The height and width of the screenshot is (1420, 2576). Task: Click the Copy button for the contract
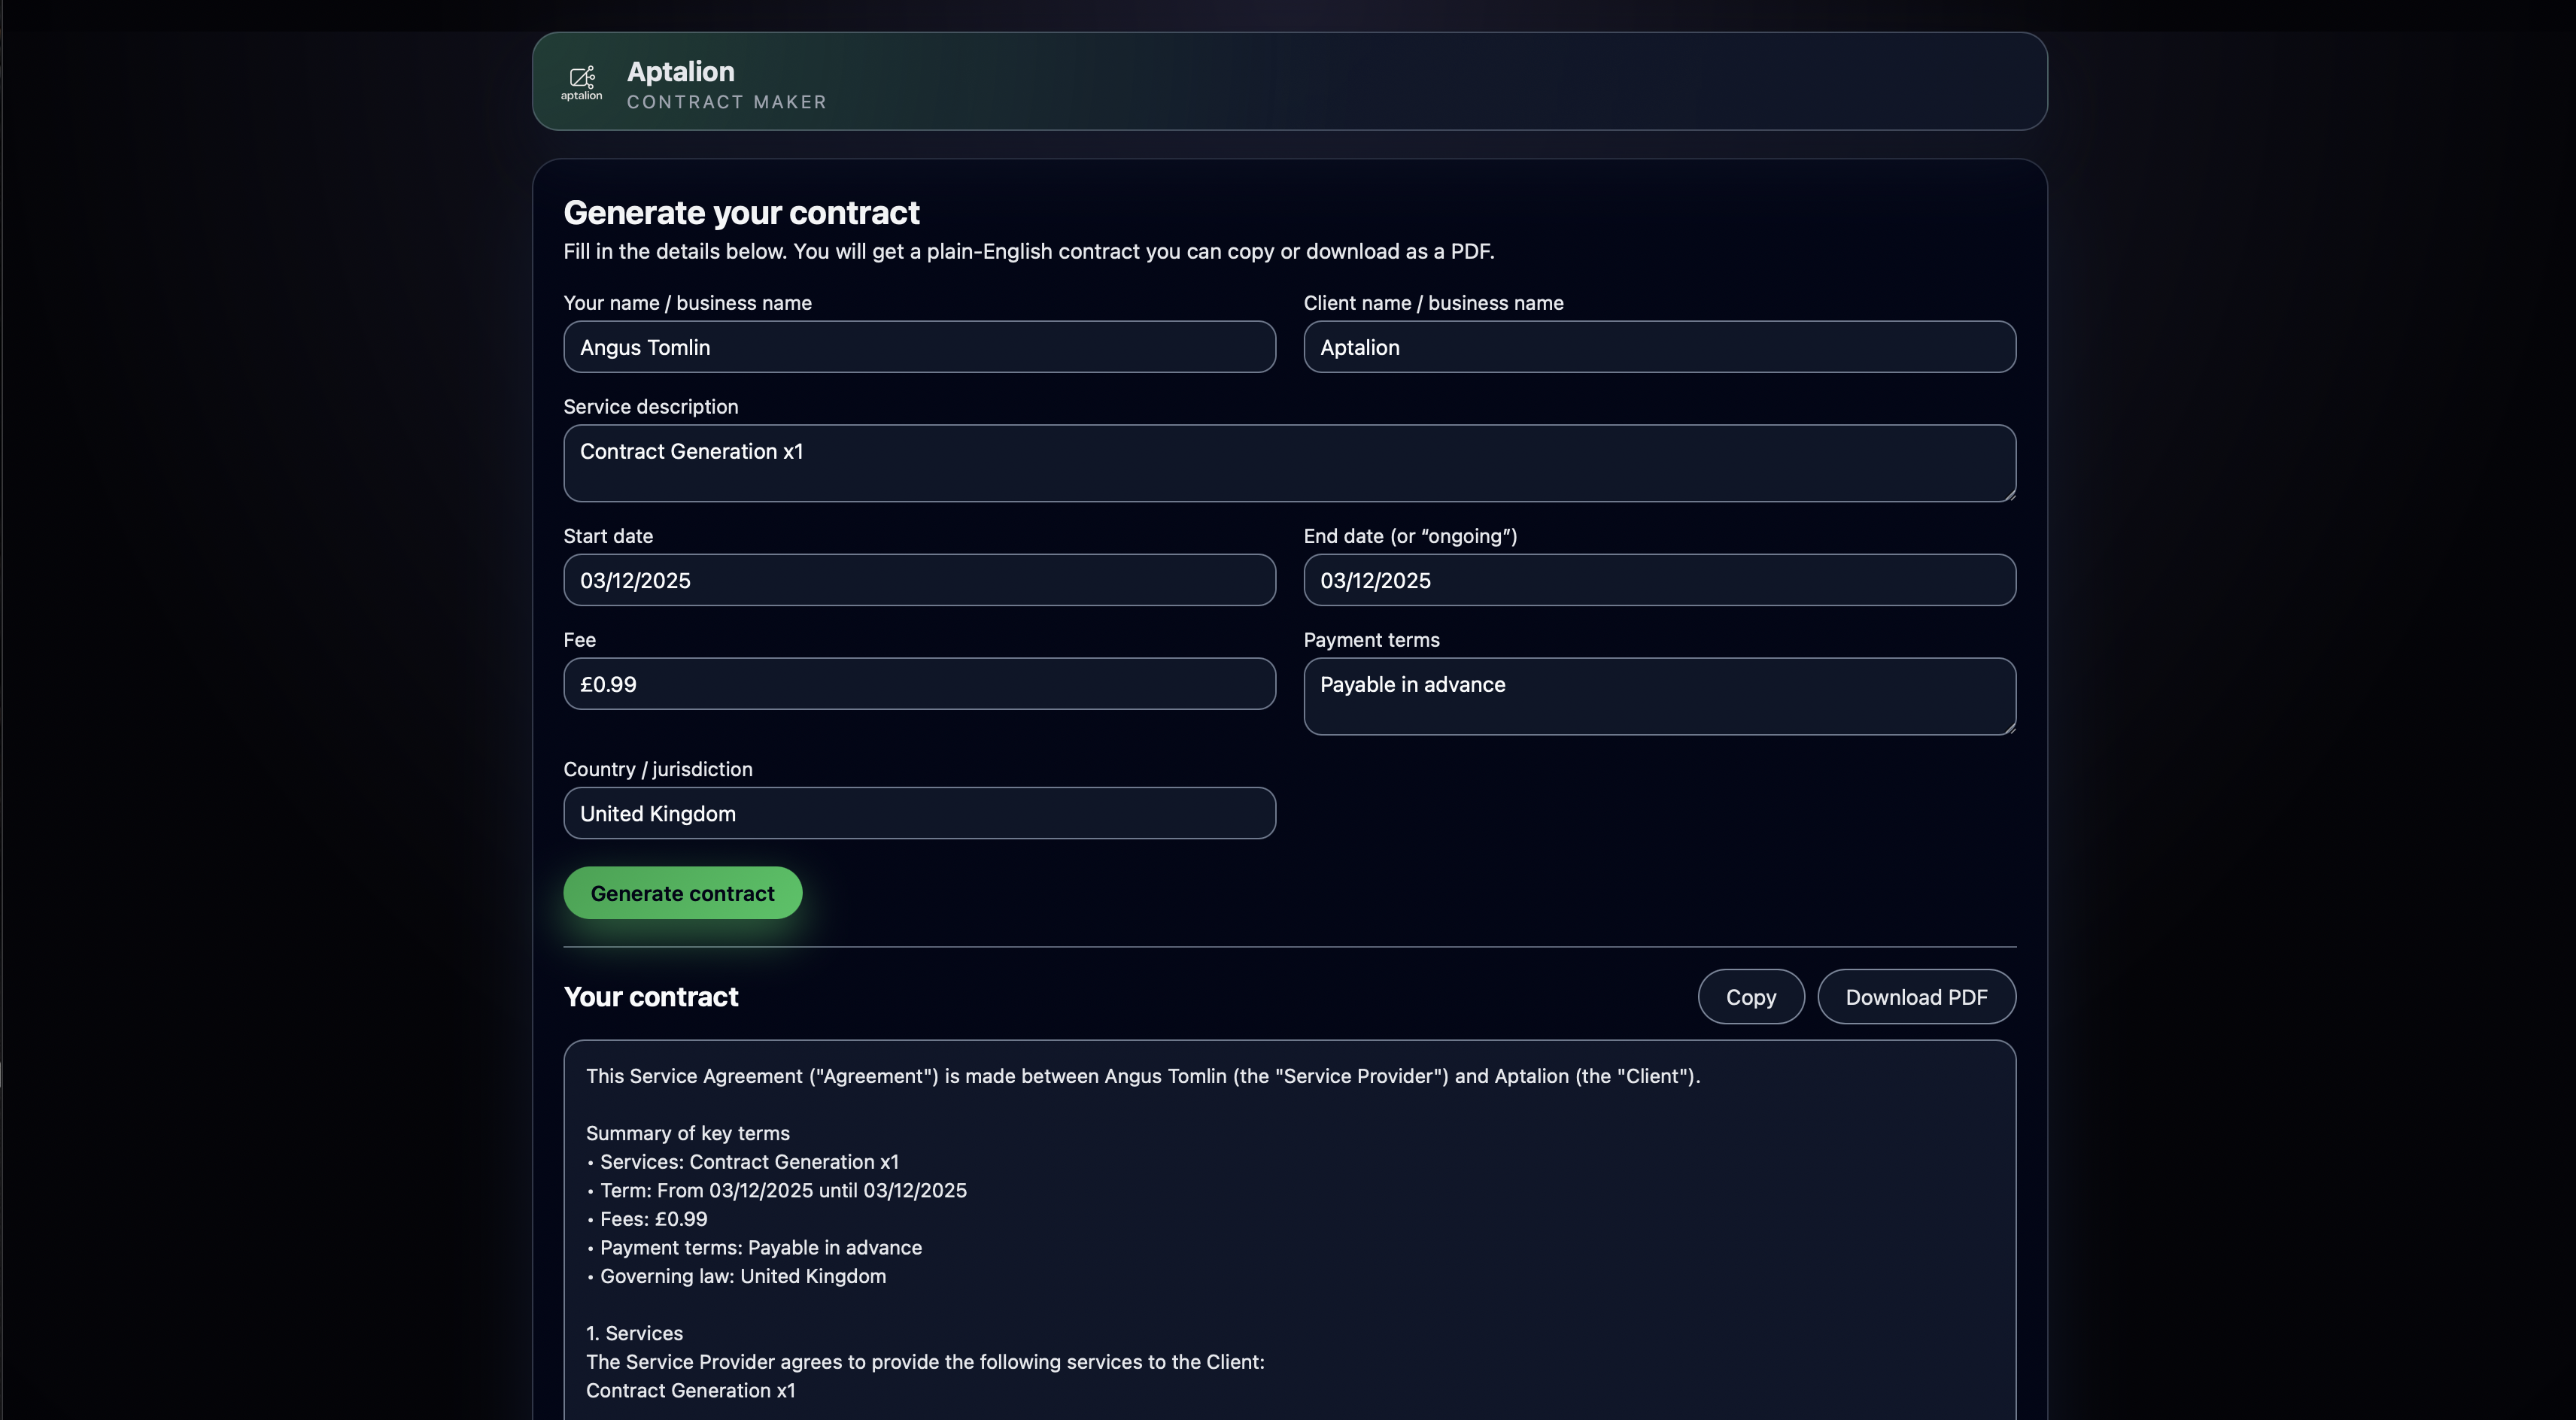1750,996
